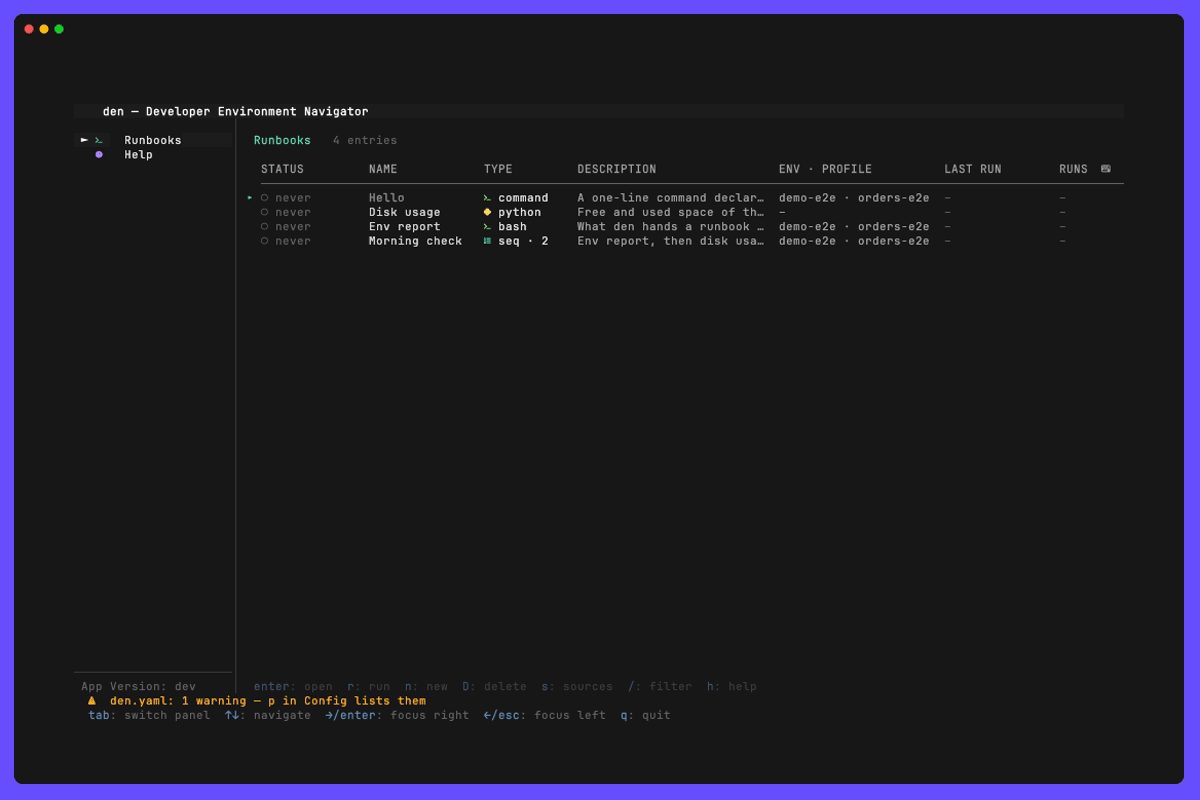Click 'den — Developer Environment Navigator' title
Viewport: 1200px width, 800px height.
coord(236,112)
